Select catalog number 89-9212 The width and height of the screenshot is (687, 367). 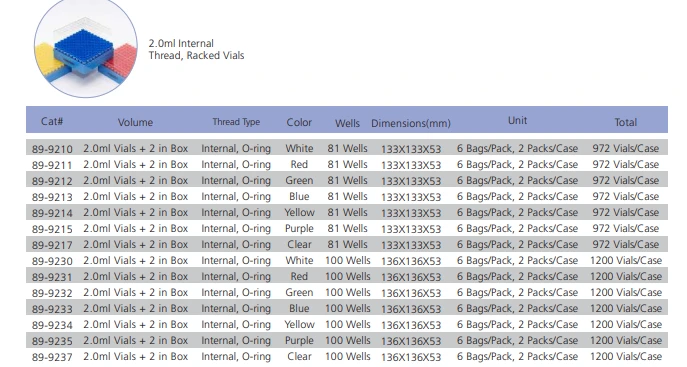(52, 181)
